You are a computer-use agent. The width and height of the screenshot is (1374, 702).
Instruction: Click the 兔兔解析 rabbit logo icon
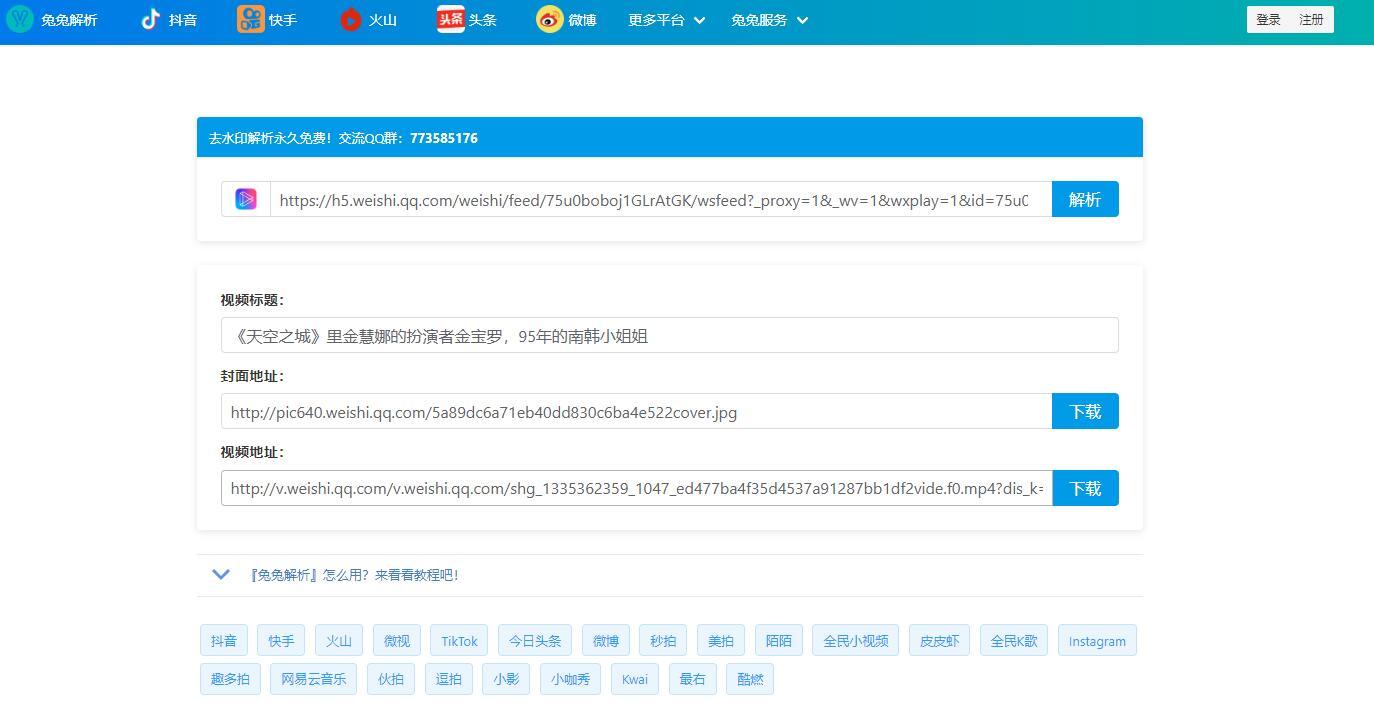20,19
